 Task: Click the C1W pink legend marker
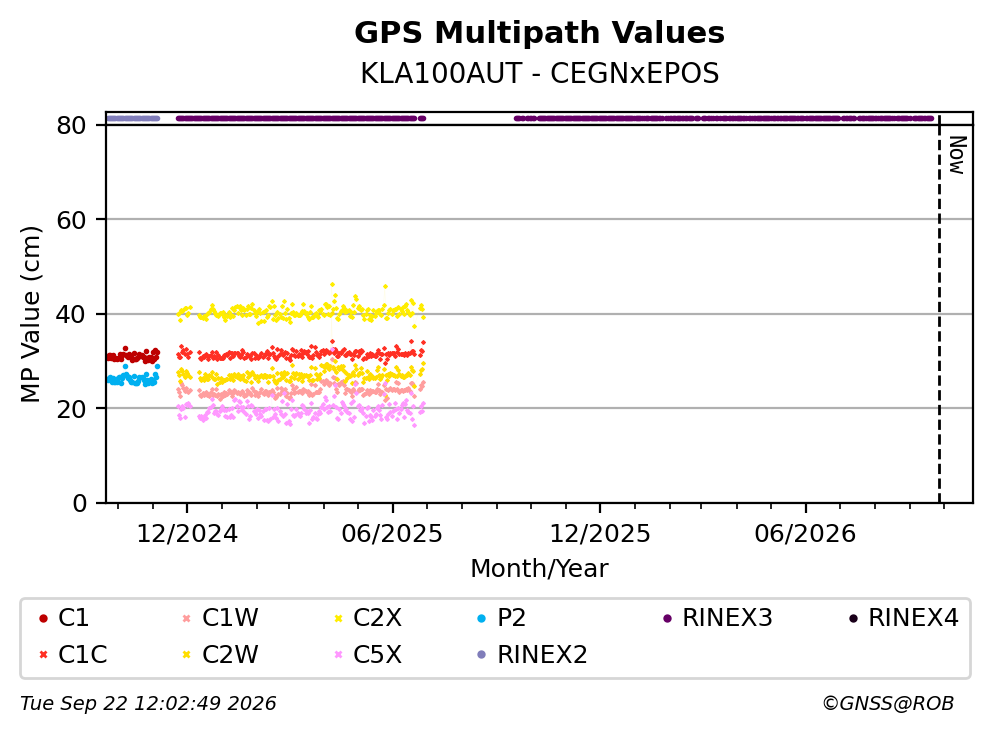(186, 618)
